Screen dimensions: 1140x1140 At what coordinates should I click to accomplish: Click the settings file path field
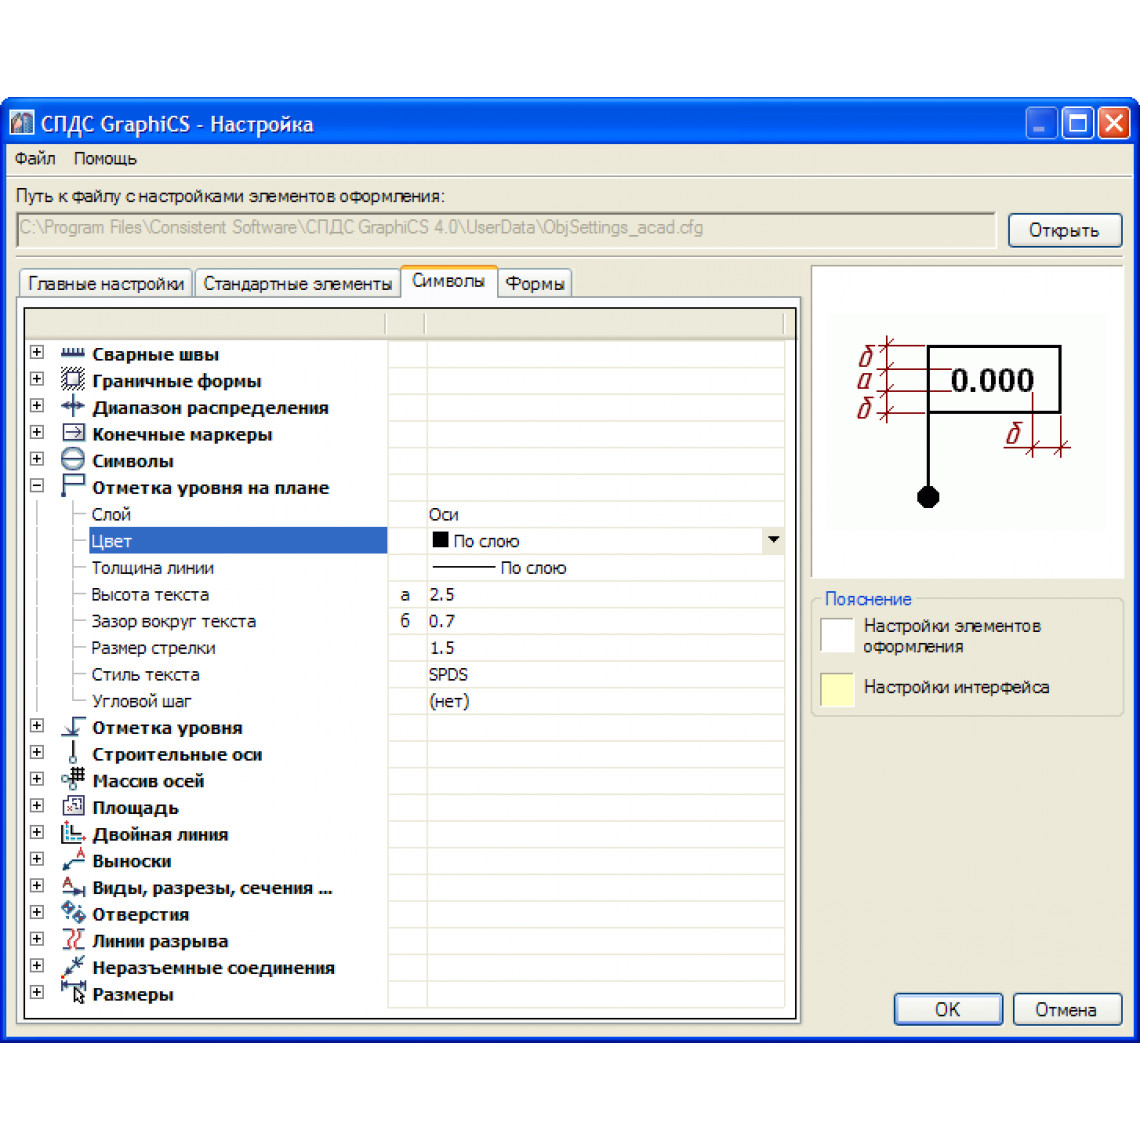click(506, 229)
